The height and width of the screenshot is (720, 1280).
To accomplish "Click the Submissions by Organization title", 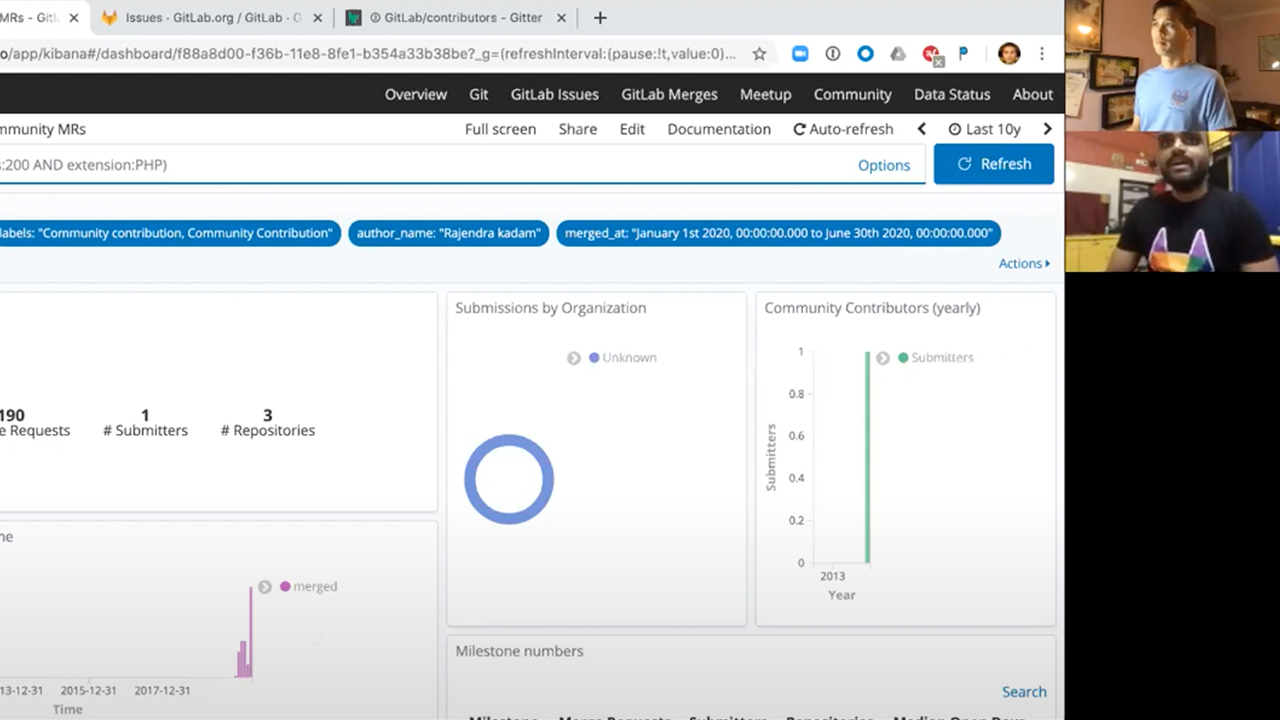I will coord(550,308).
